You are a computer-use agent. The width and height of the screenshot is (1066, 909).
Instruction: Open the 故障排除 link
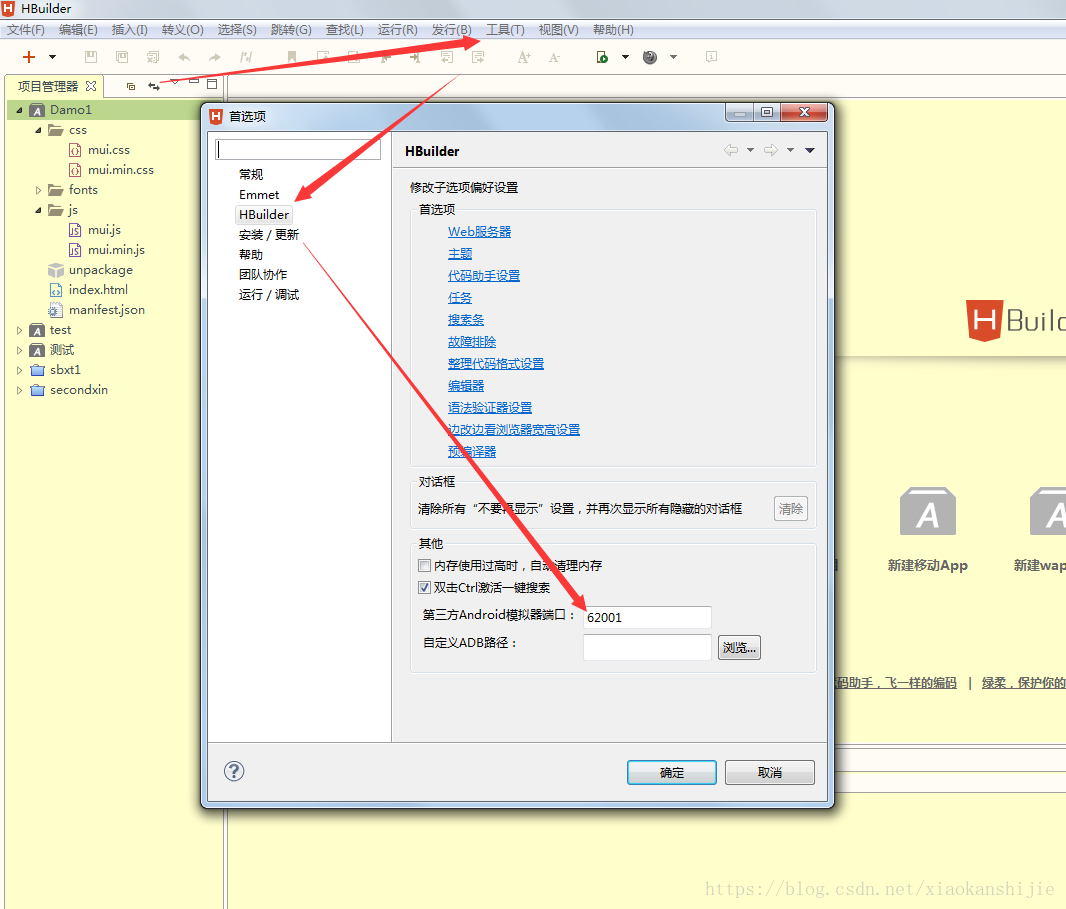tap(472, 342)
